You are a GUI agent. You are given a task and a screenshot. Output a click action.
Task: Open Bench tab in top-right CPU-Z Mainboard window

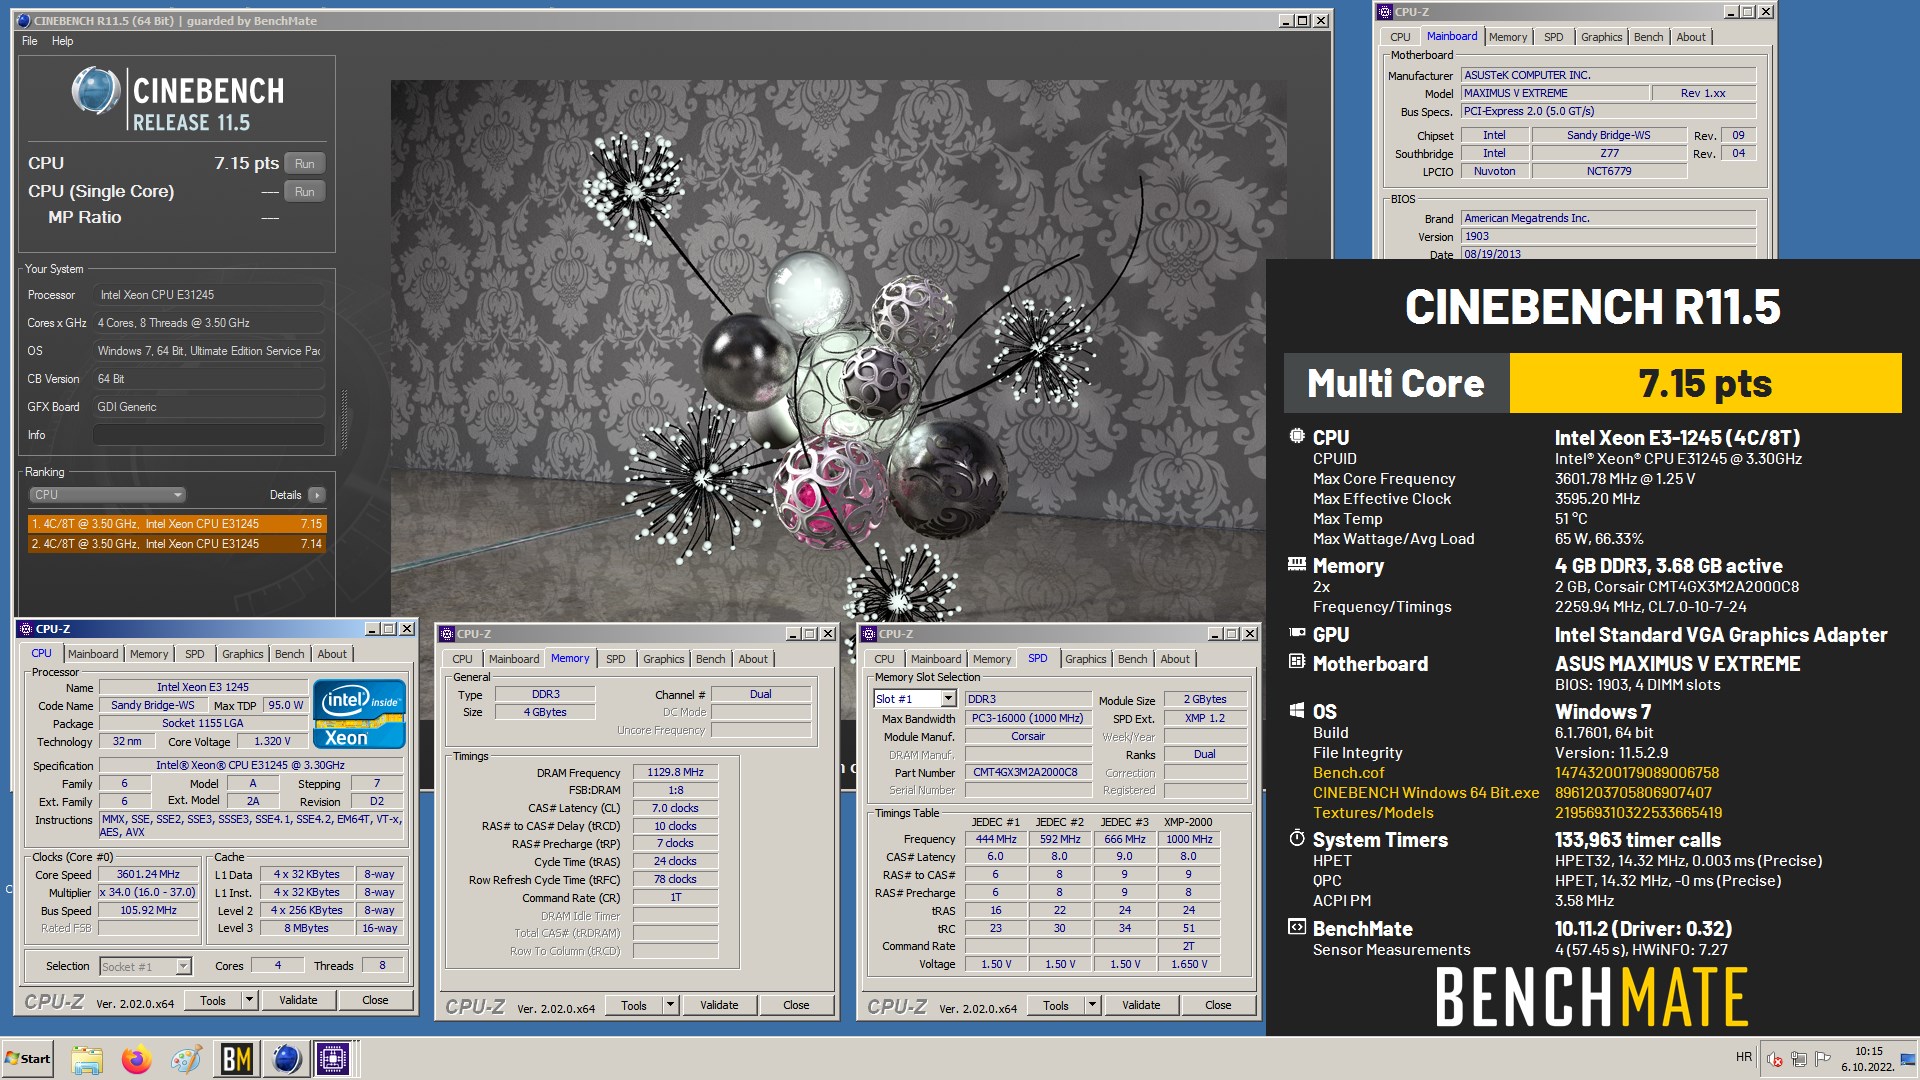pyautogui.click(x=1648, y=37)
